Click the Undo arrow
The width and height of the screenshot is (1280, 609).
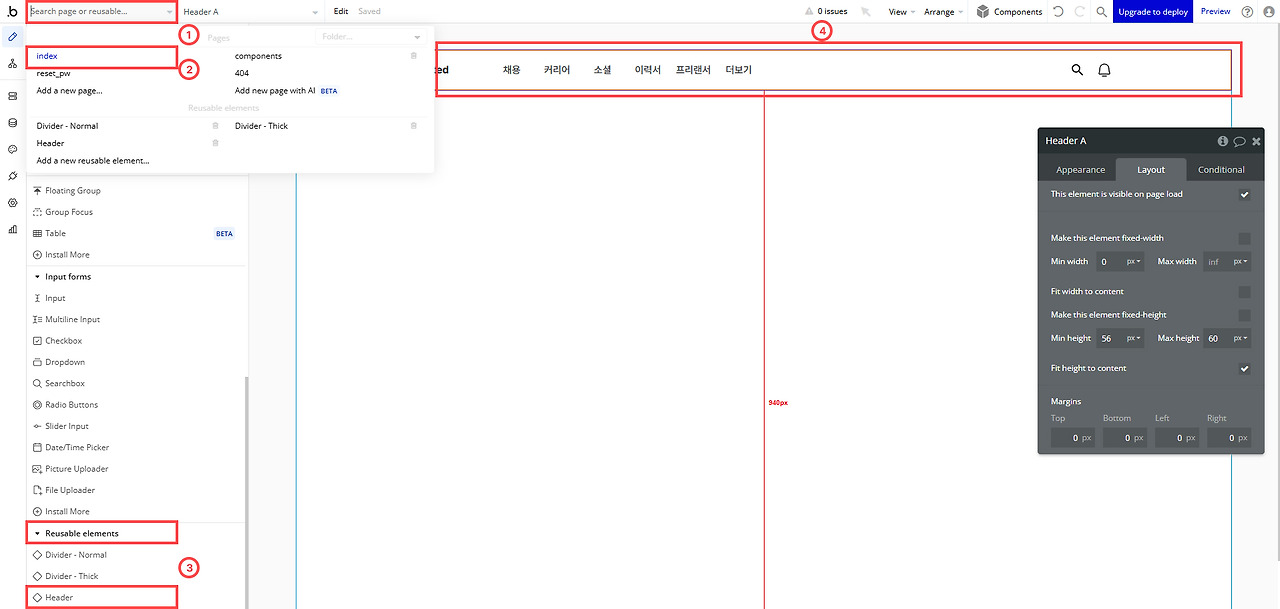click(x=1058, y=12)
